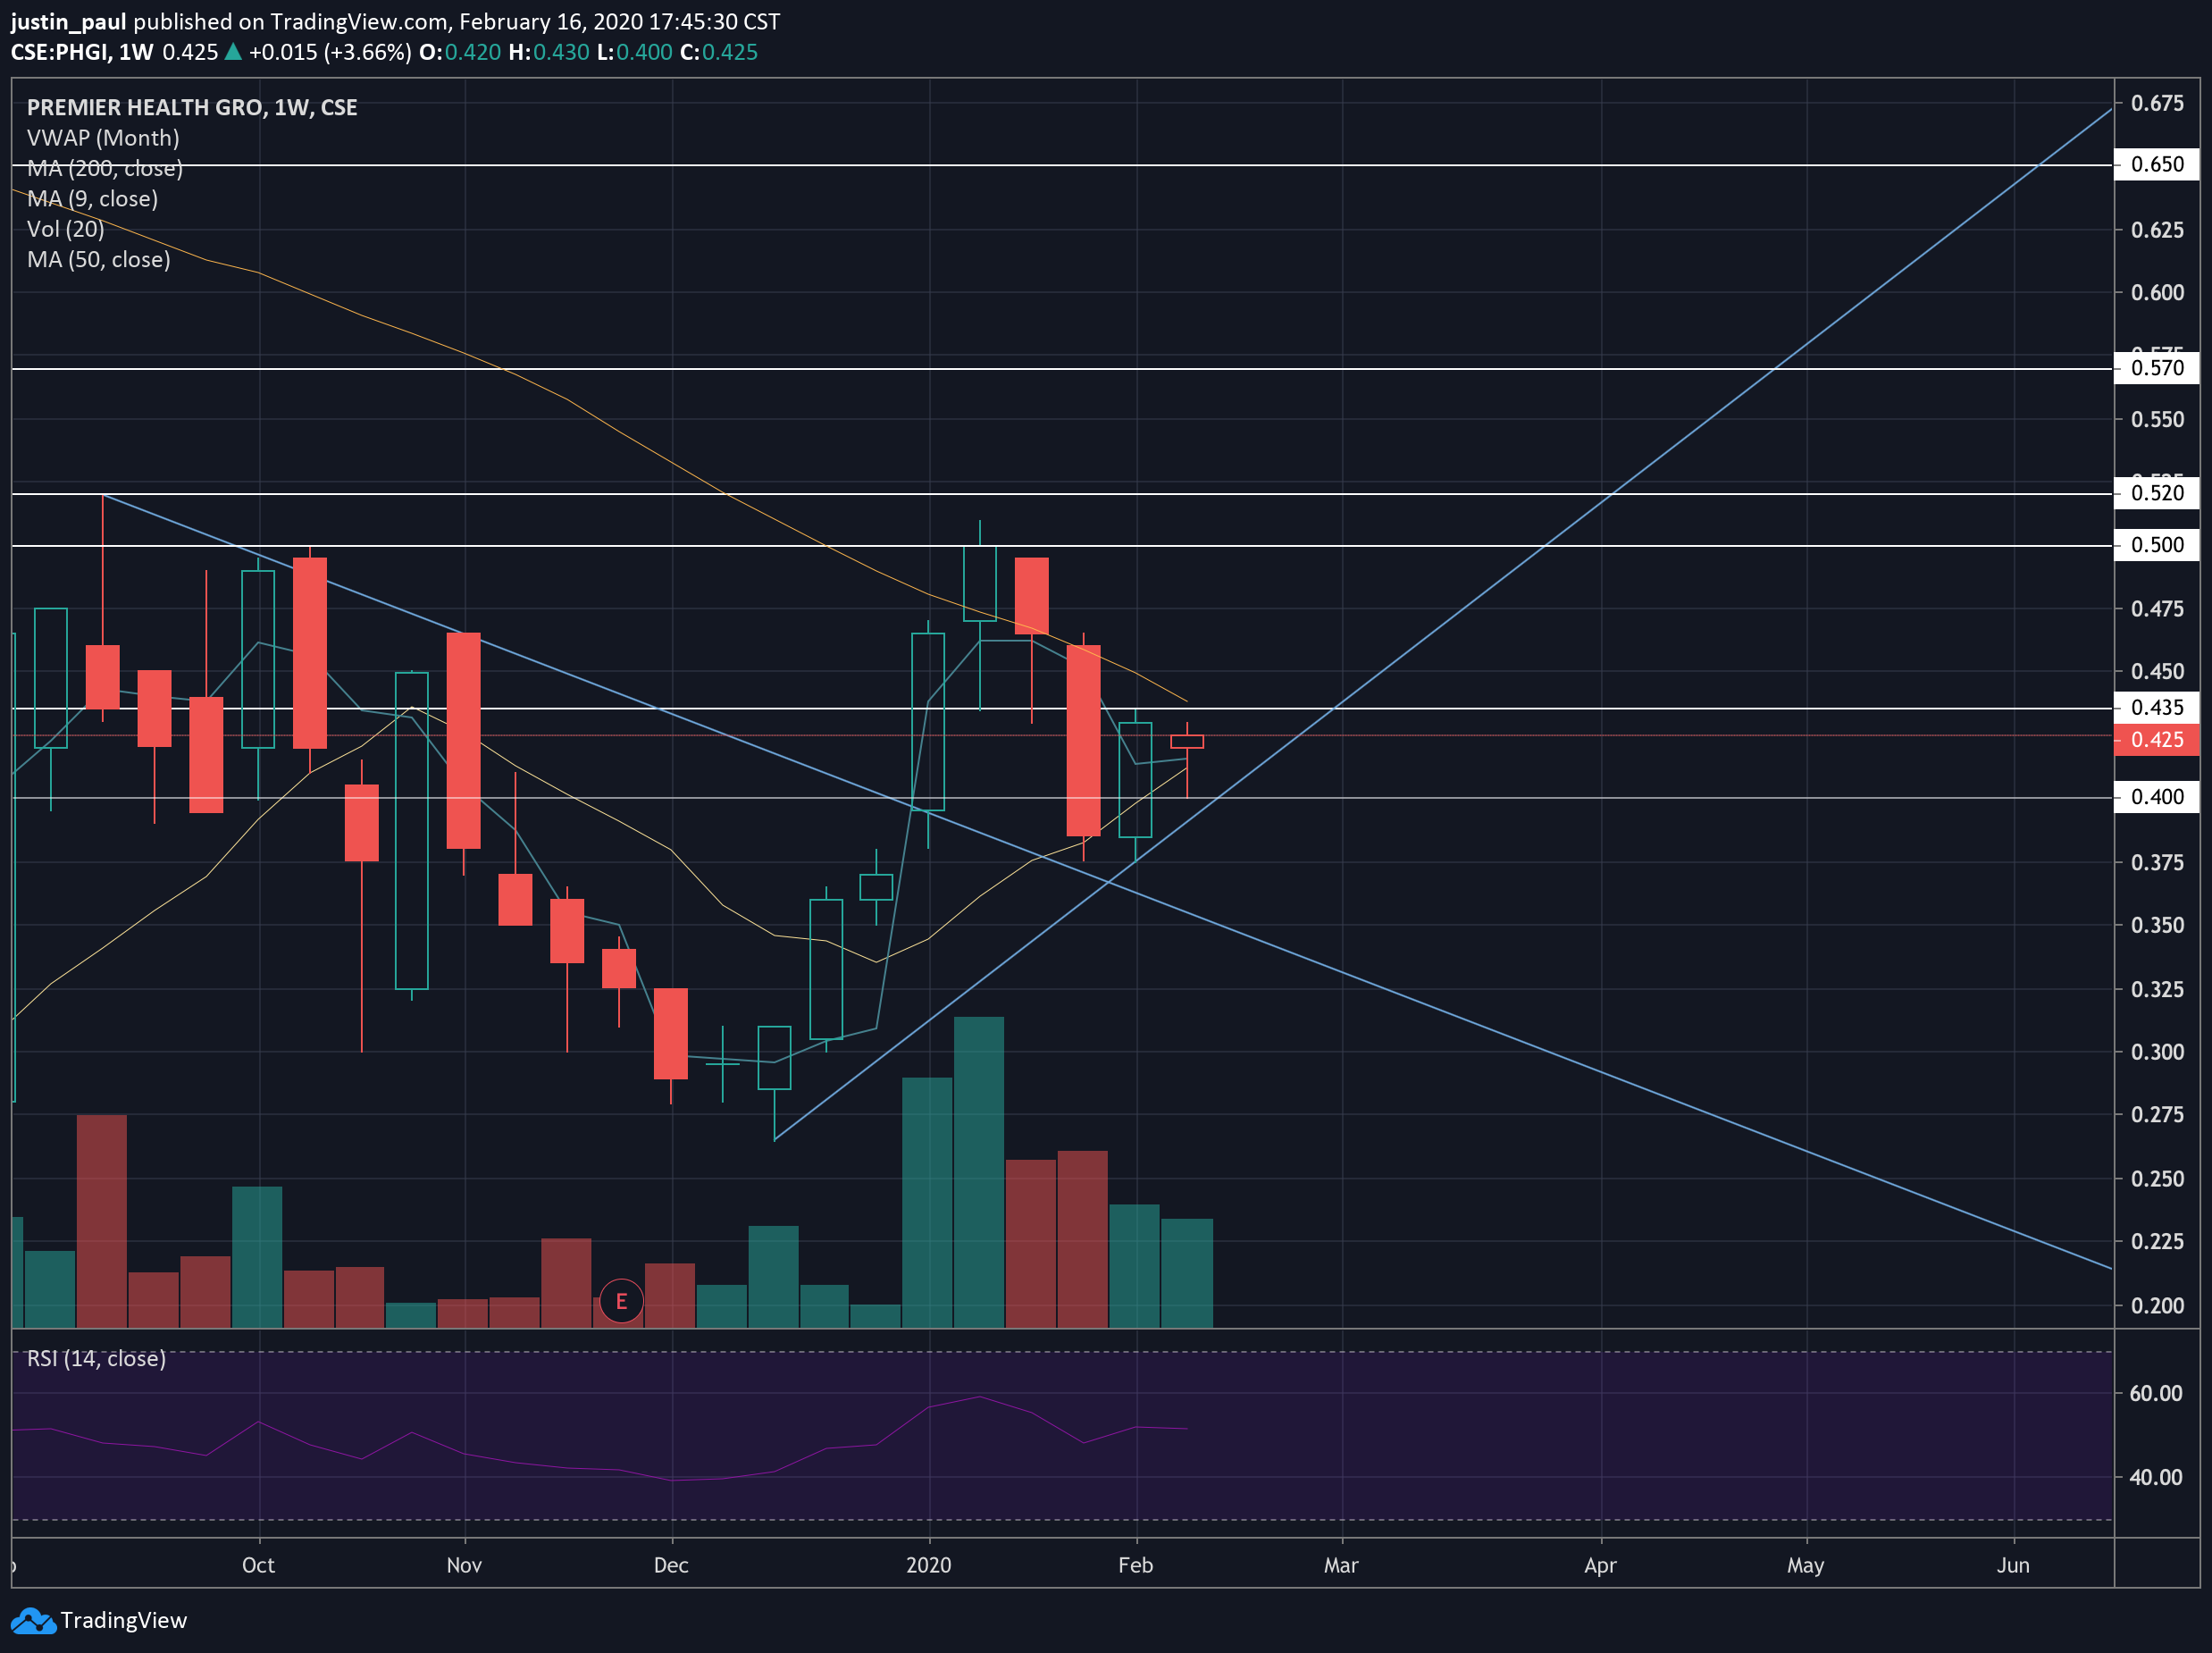
Task: Click the 0.520 horizontal line price label
Action: (2156, 493)
